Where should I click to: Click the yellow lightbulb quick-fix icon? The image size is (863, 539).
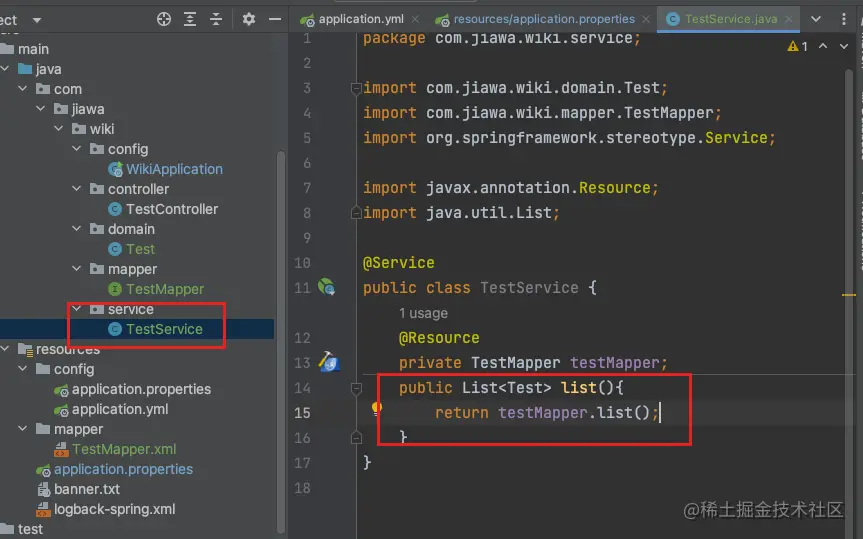coord(376,409)
